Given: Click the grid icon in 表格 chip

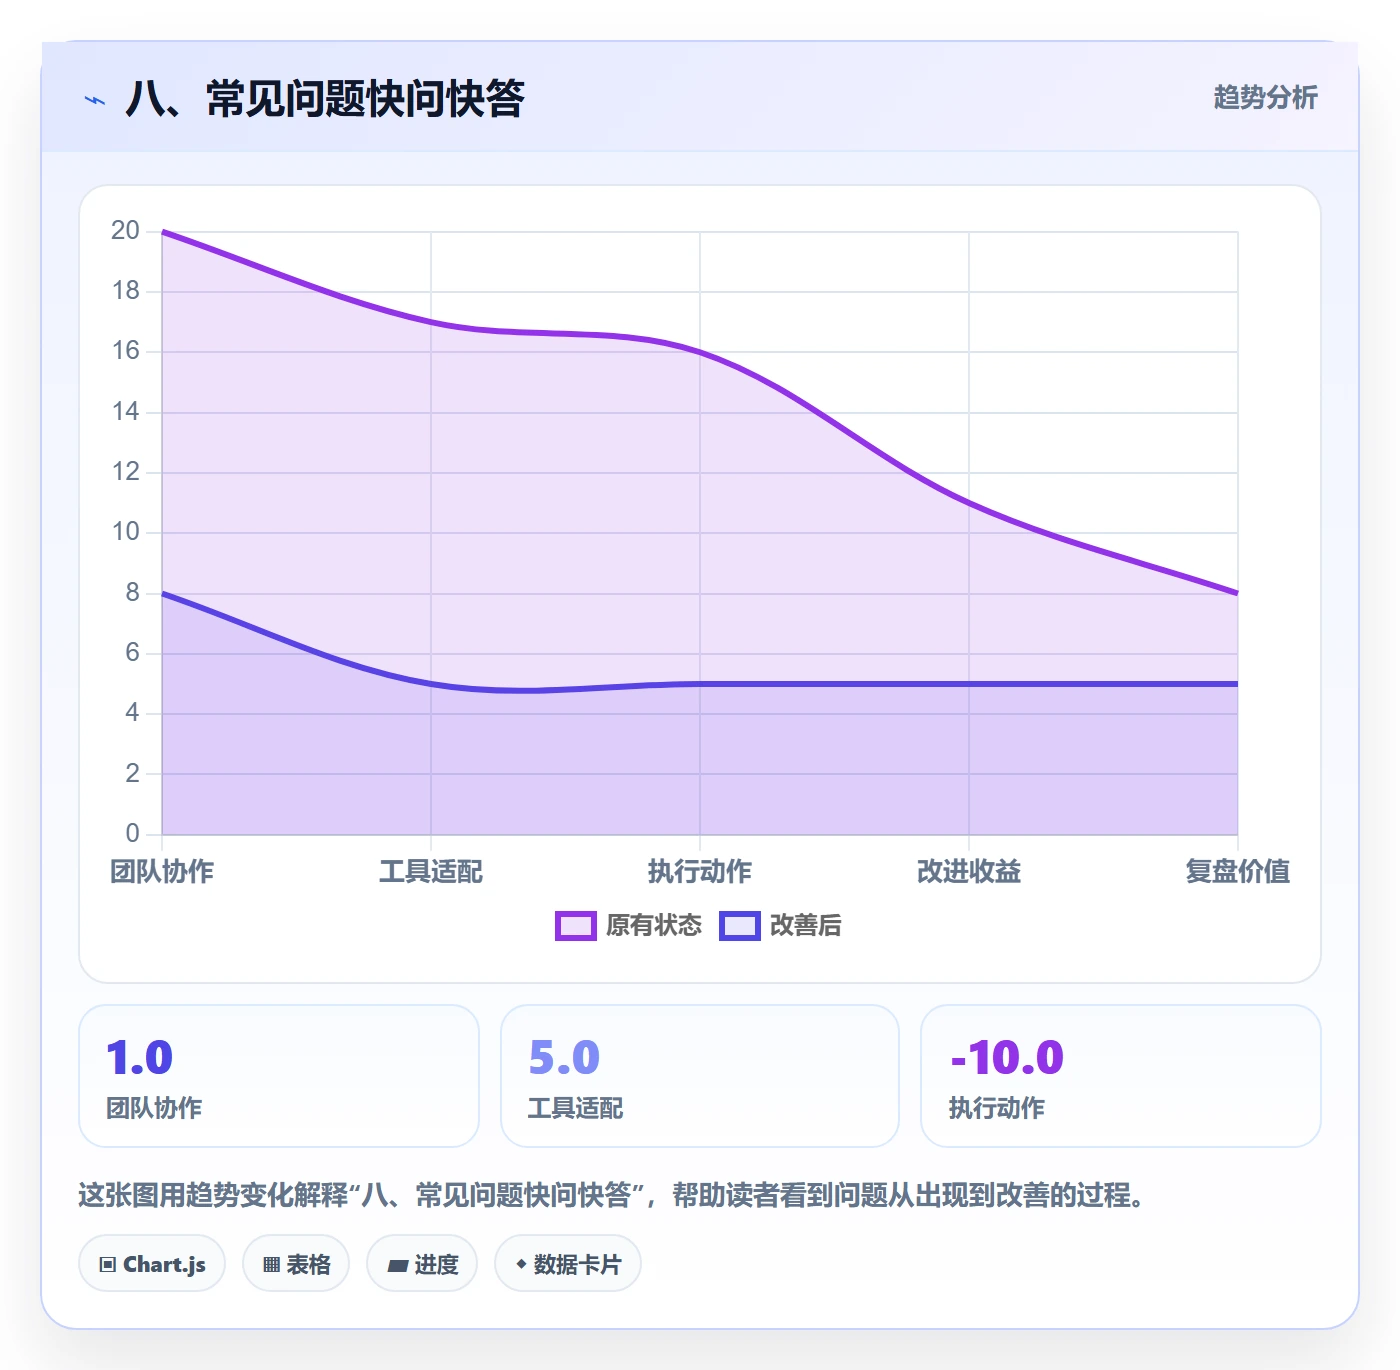Looking at the screenshot, I should pos(271,1265).
